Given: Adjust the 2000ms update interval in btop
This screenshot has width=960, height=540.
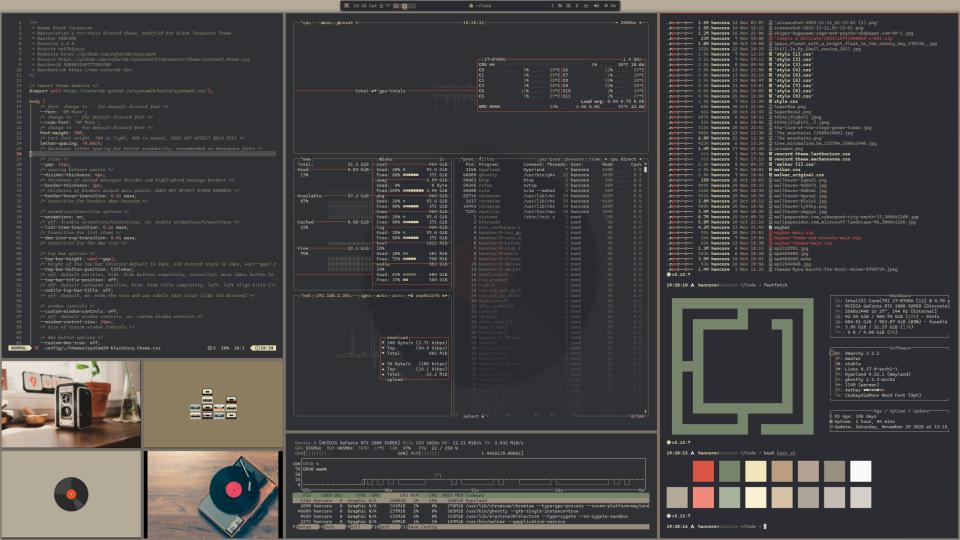Looking at the screenshot, I should (627, 20).
